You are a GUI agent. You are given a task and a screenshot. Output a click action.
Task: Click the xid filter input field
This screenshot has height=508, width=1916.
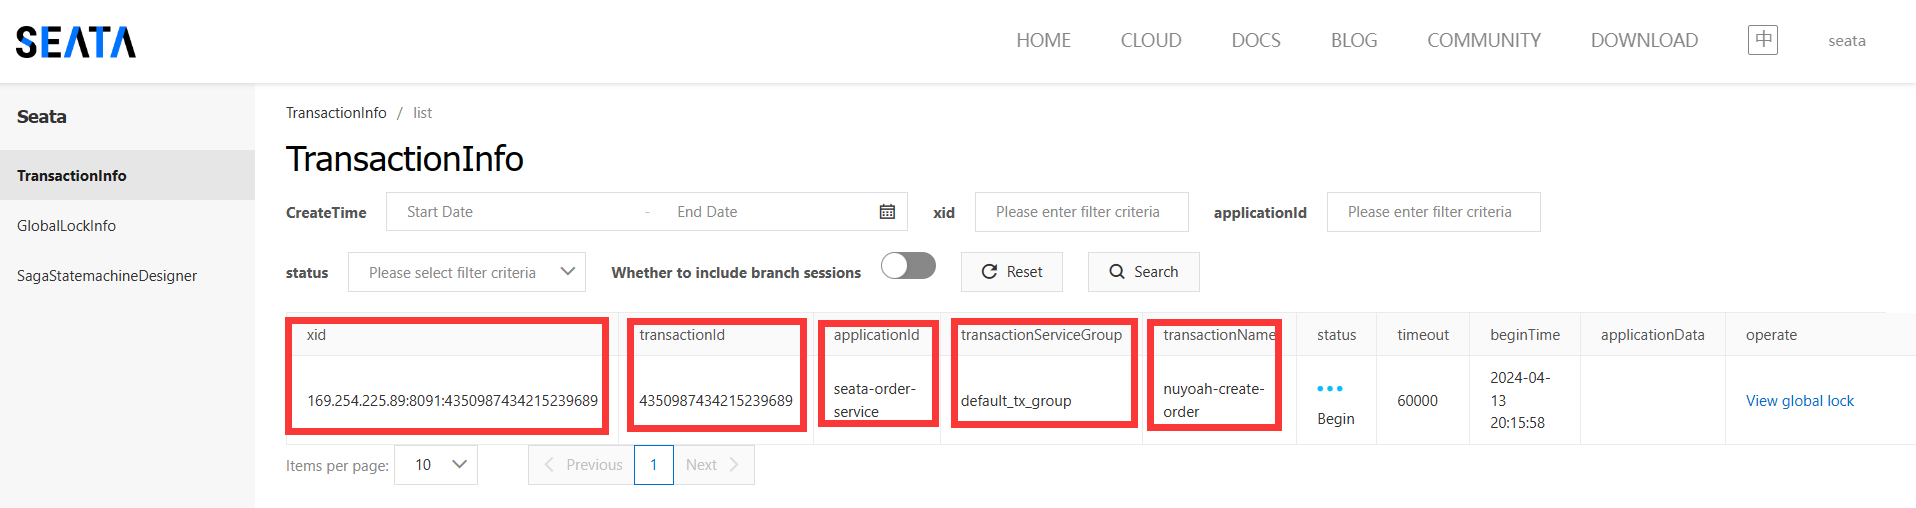click(1081, 212)
